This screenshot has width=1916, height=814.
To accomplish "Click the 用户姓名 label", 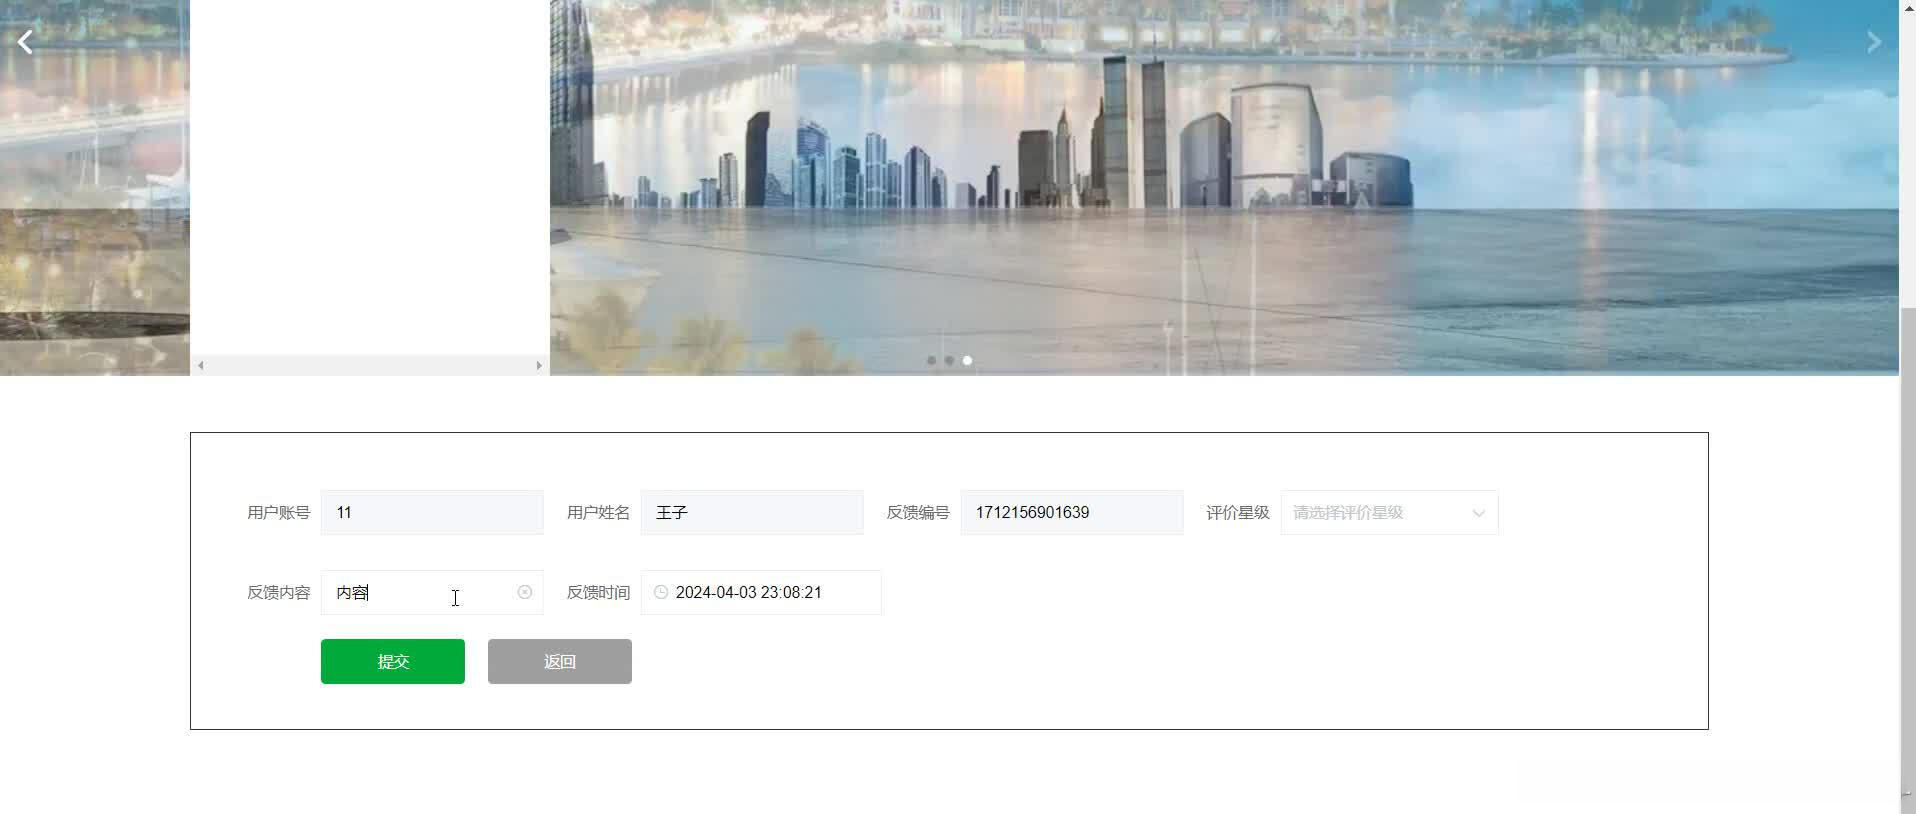I will coord(598,512).
